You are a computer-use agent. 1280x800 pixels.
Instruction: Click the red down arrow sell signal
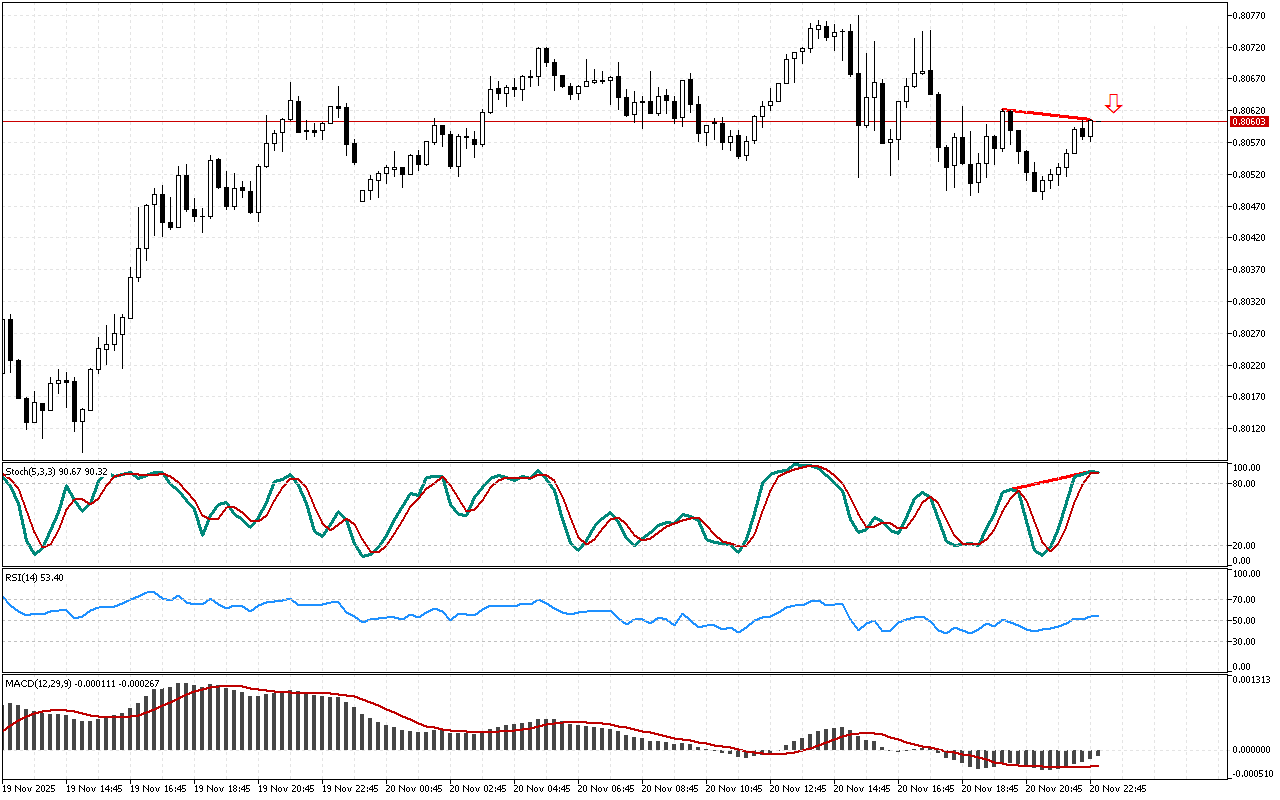tap(1113, 103)
